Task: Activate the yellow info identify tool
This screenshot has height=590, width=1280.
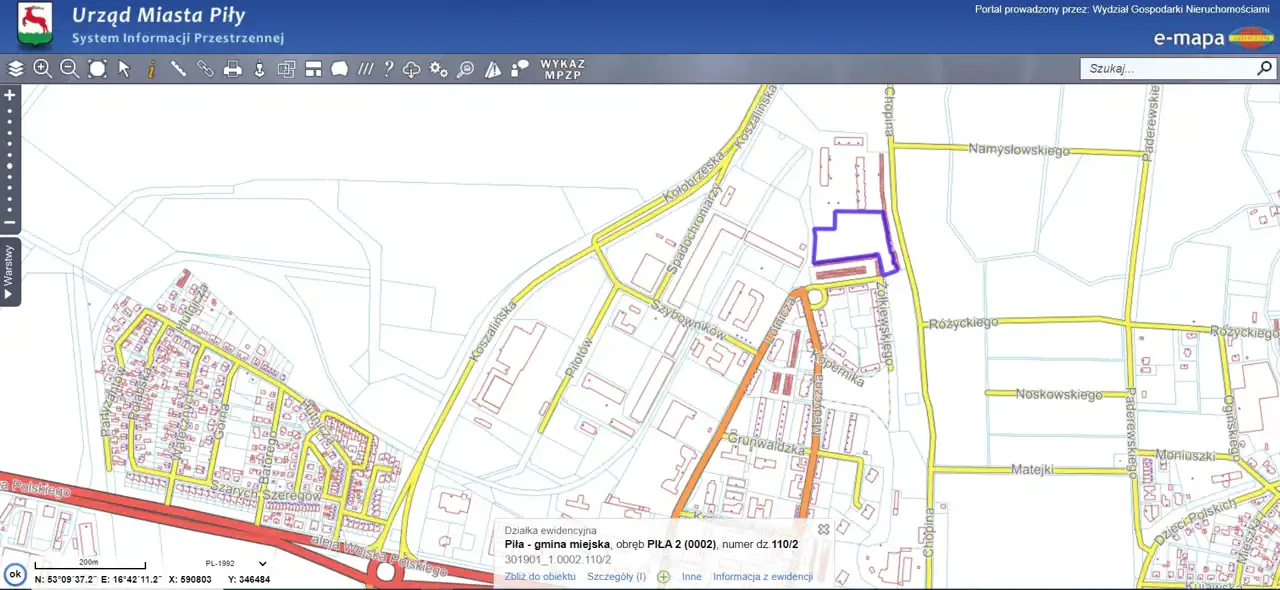Action: (151, 69)
